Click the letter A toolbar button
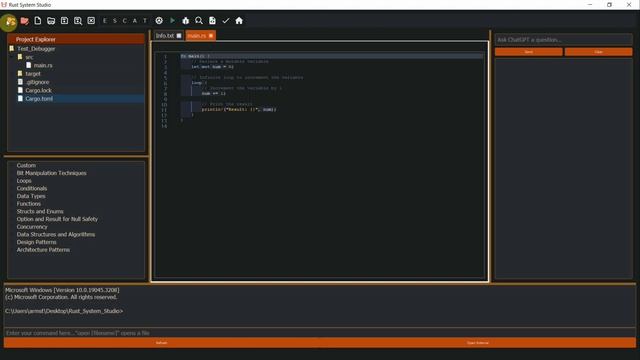Viewport: 640px width, 360px height. [135, 21]
